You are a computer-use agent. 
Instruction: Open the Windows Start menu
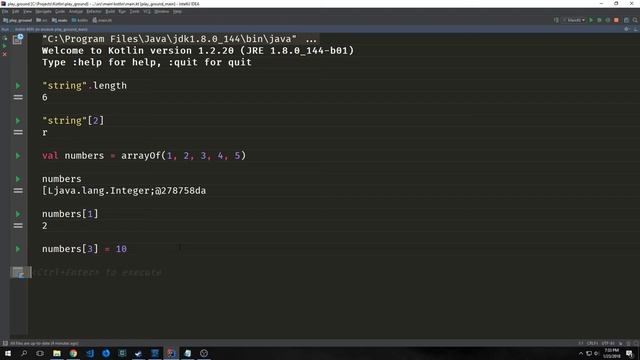(x=8, y=353)
